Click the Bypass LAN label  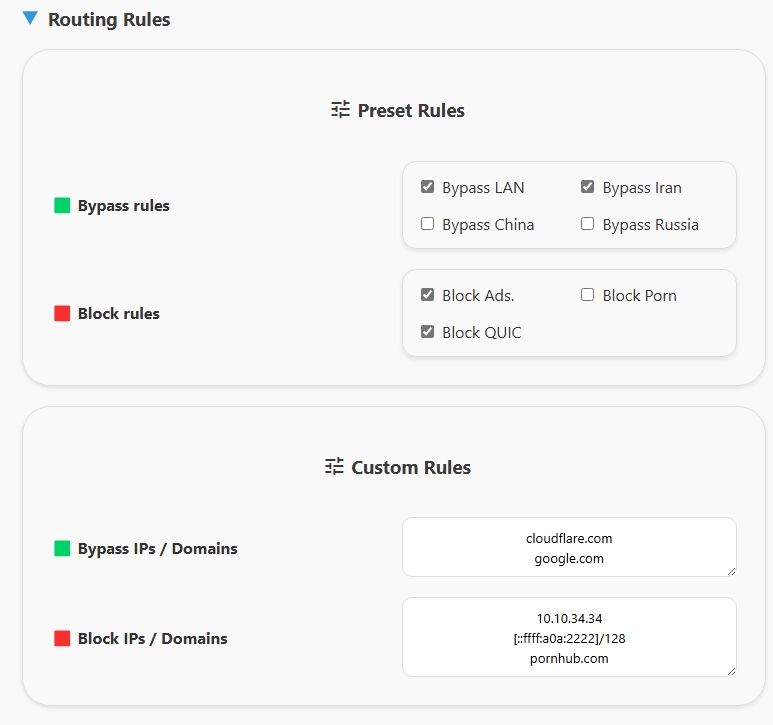point(483,188)
